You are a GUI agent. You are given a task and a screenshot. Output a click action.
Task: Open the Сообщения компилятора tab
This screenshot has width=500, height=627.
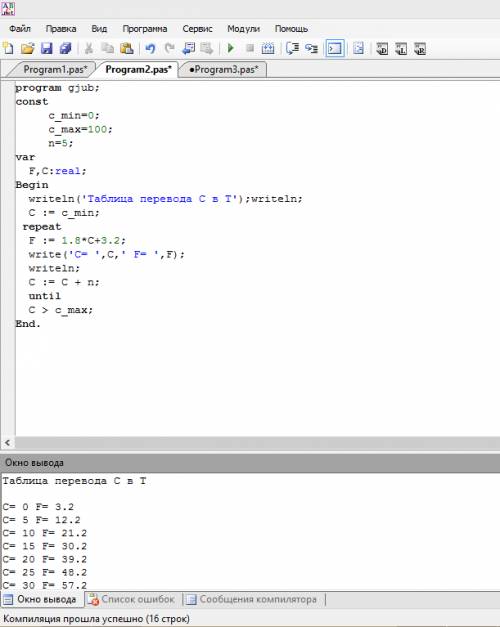253,599
